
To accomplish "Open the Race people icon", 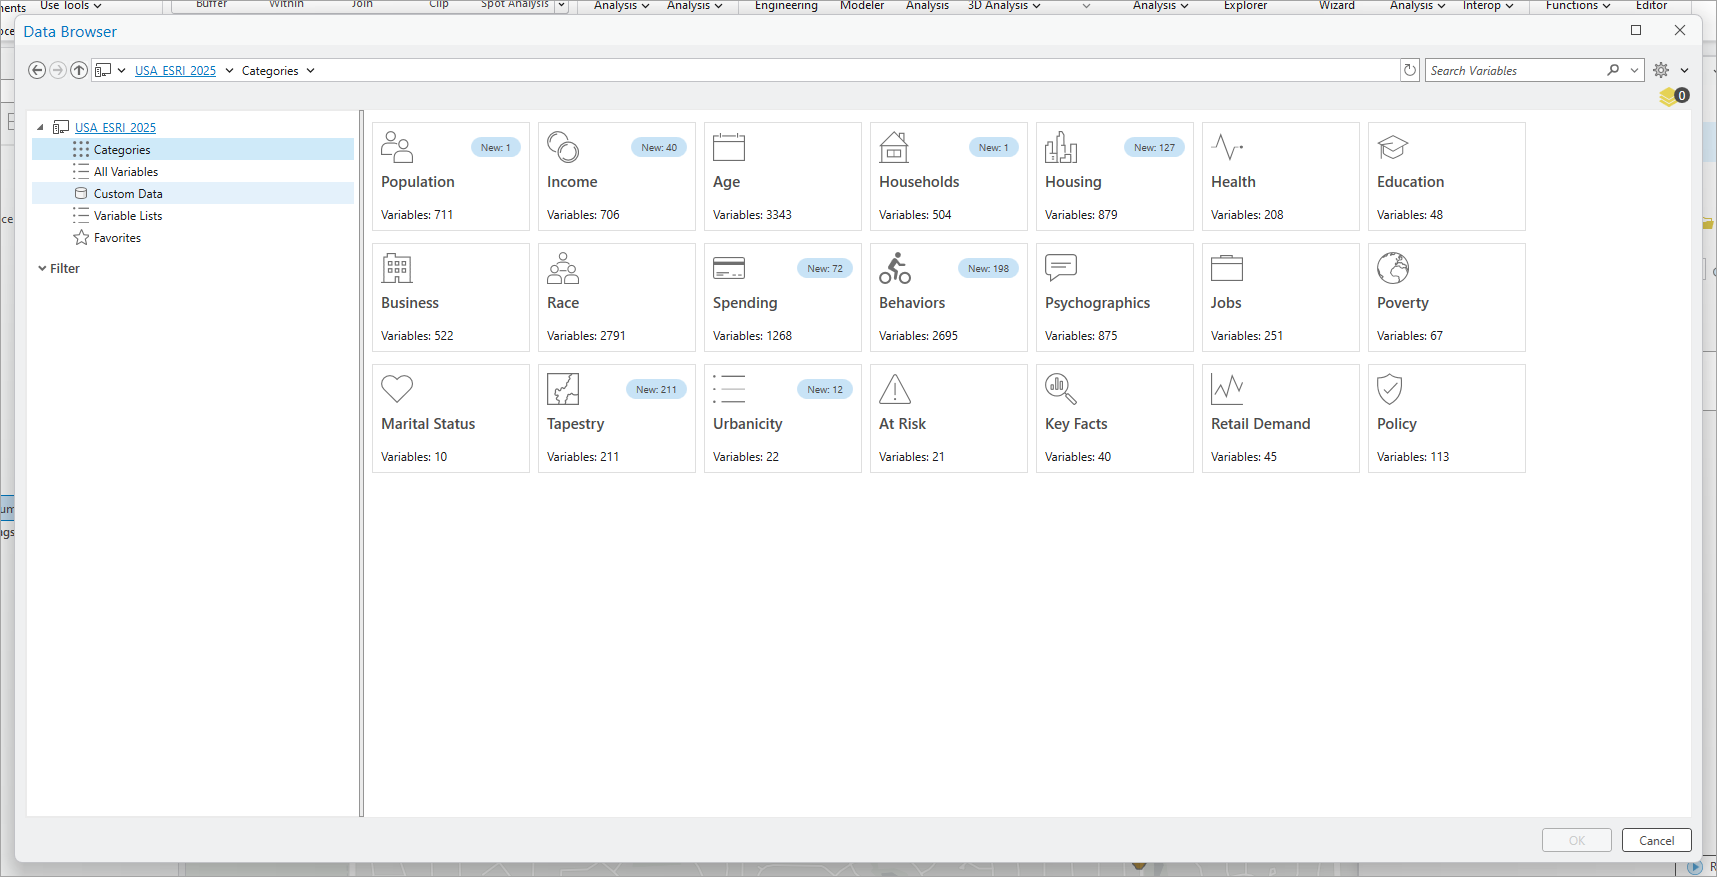I will 563,268.
